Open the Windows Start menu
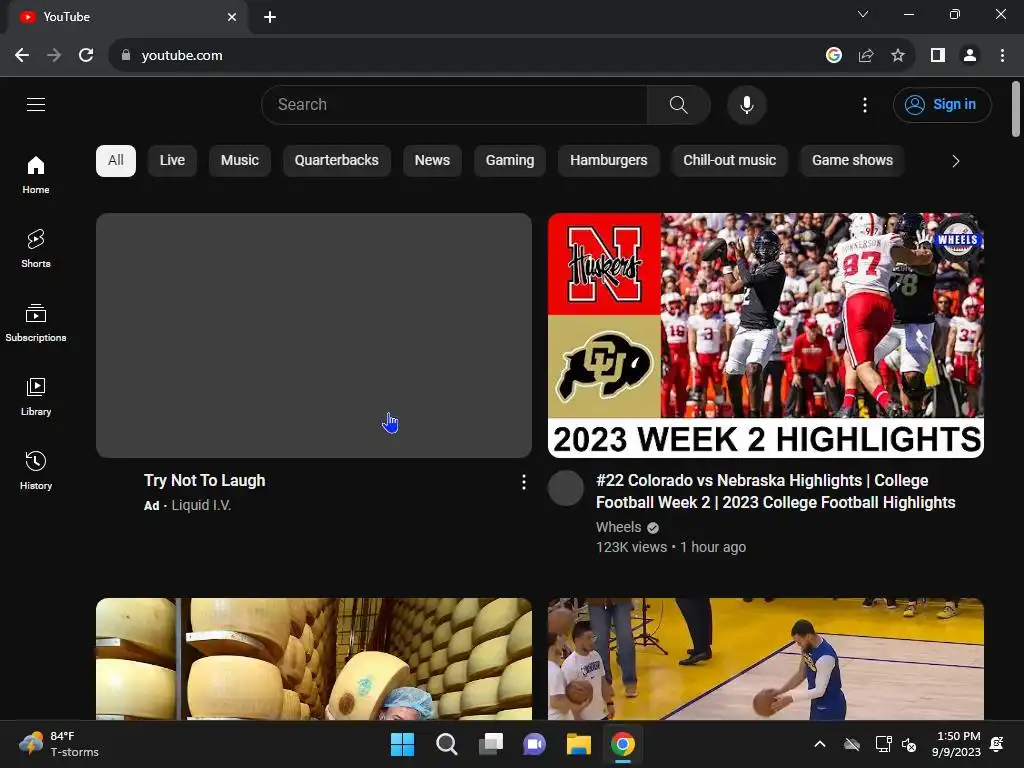1024x768 pixels. pos(402,744)
